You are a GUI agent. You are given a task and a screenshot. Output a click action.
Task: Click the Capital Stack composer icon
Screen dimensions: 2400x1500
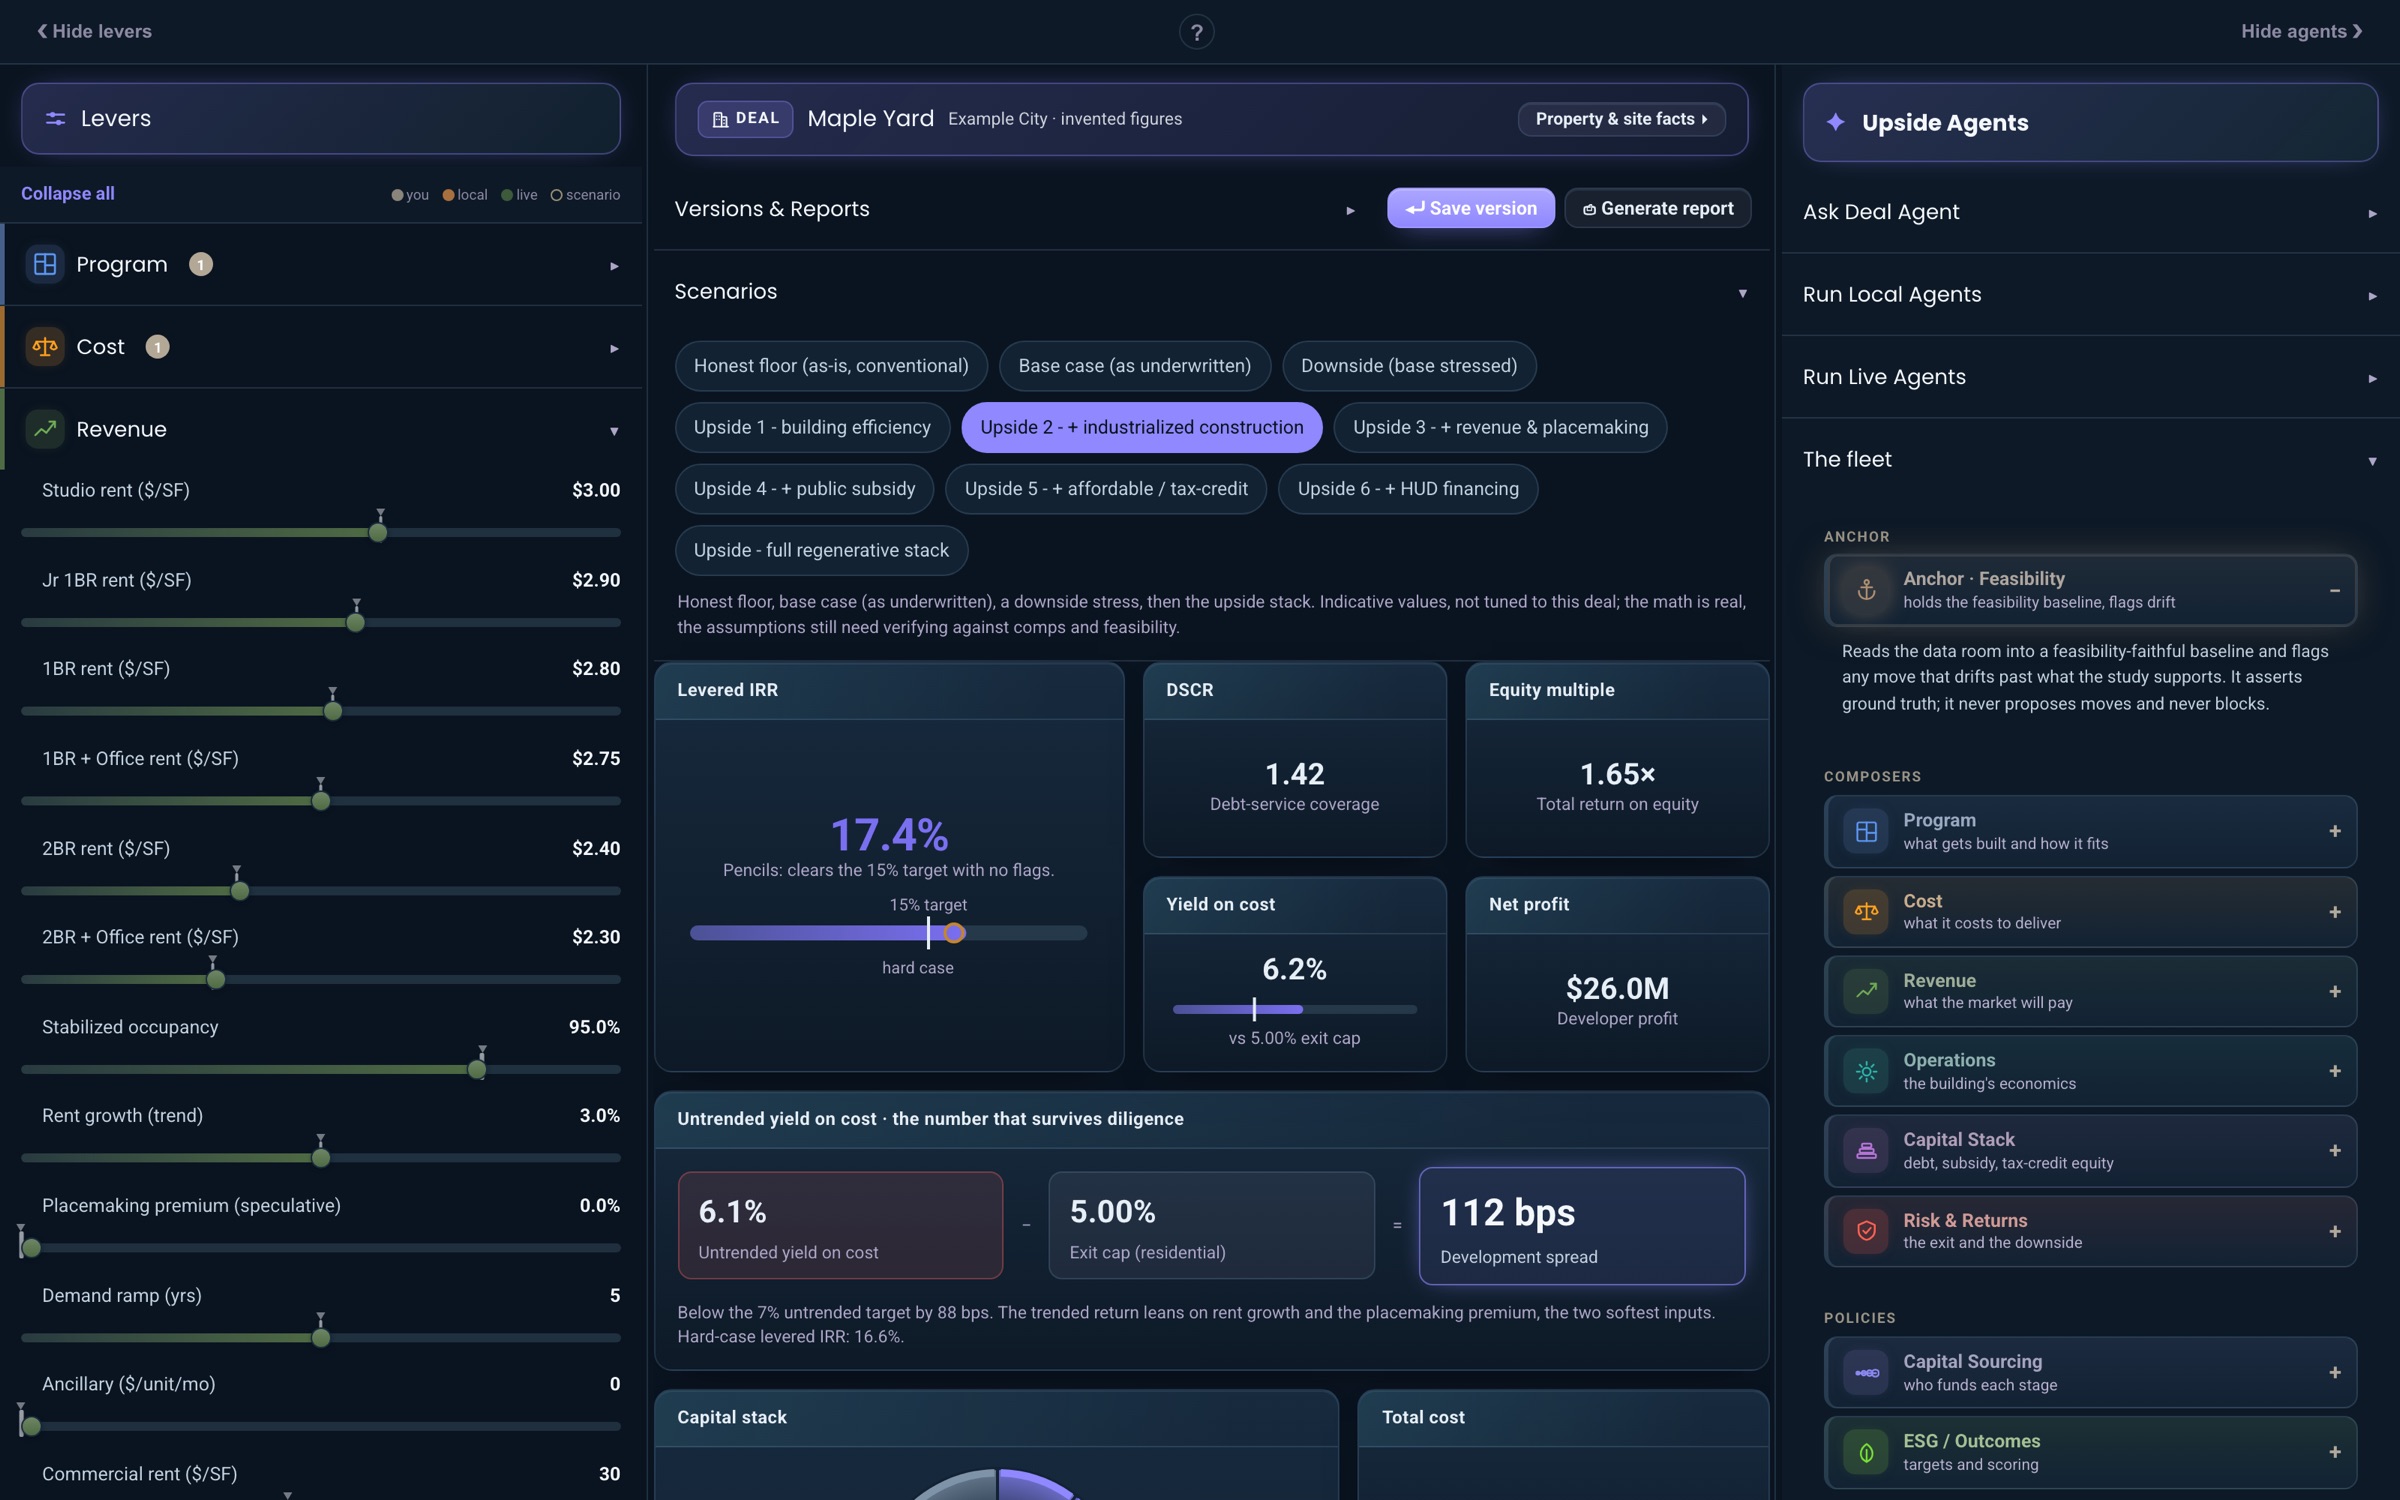[1866, 1151]
